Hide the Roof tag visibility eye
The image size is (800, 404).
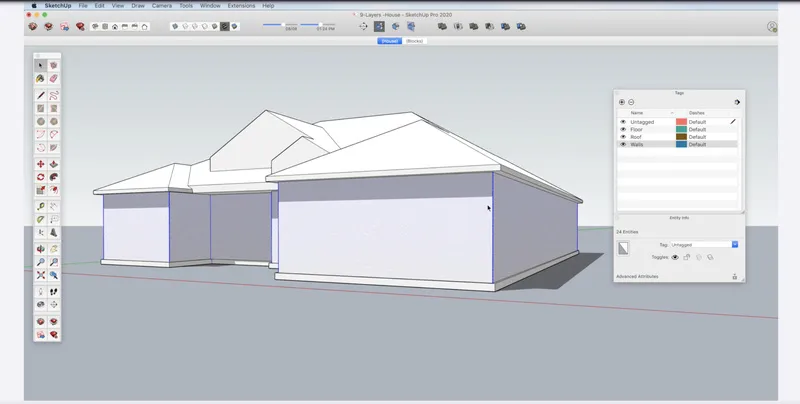click(623, 137)
